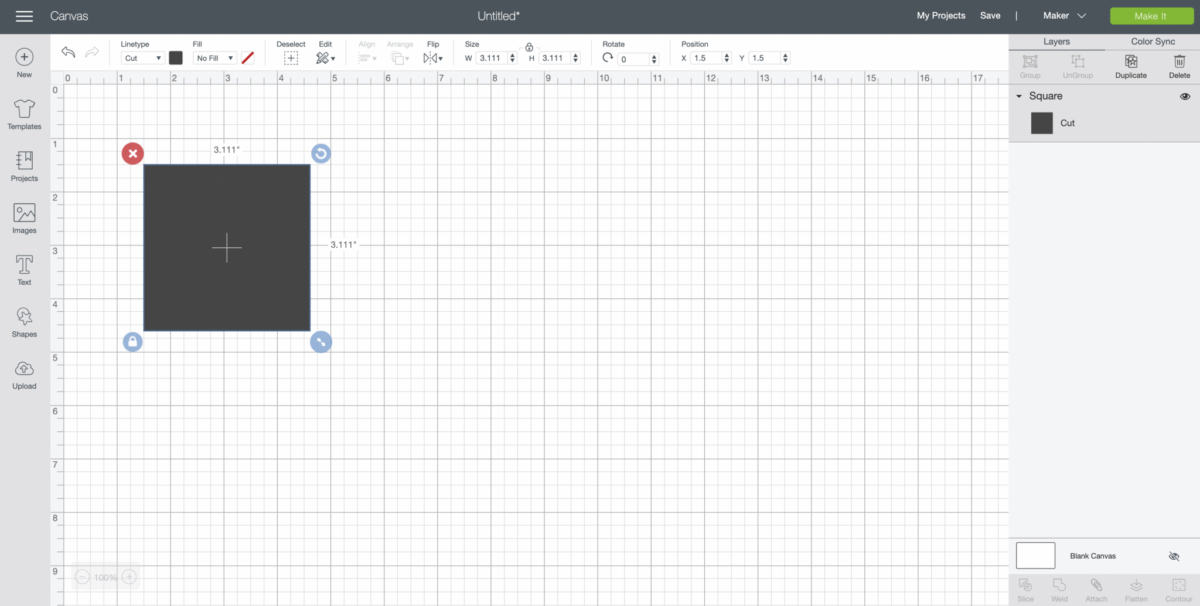Open the Edit scissors menu
Viewport: 1200px width, 606px height.
click(325, 58)
